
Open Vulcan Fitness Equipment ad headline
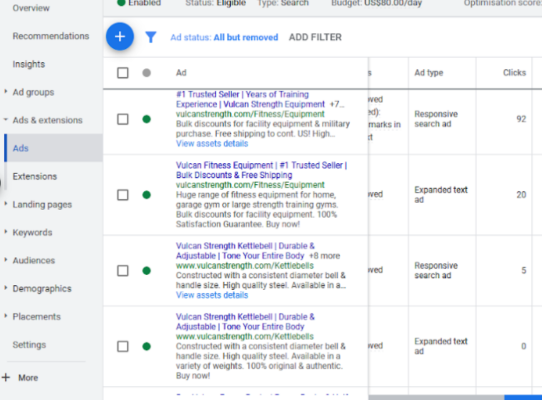pos(261,170)
